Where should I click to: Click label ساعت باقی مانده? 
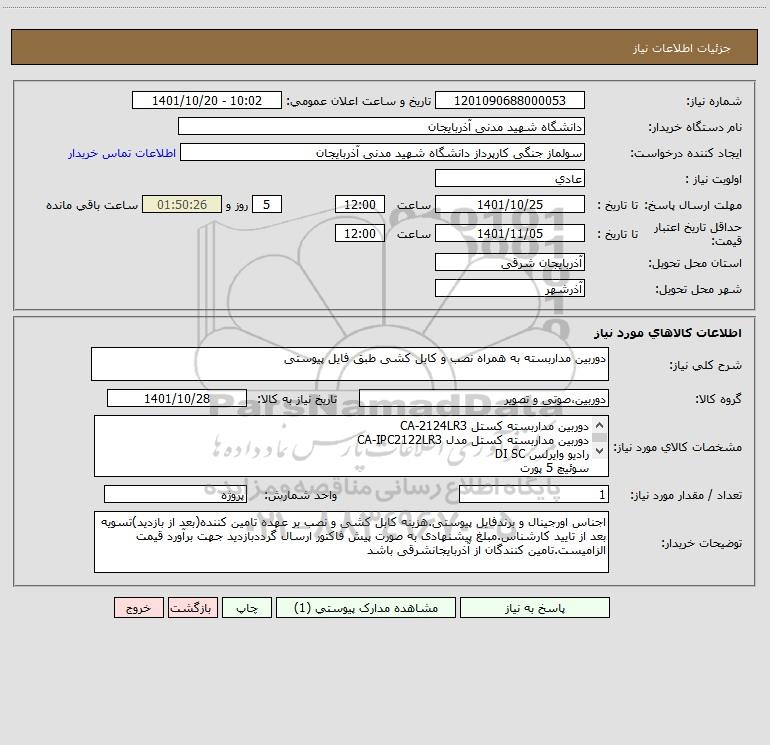click(x=92, y=205)
